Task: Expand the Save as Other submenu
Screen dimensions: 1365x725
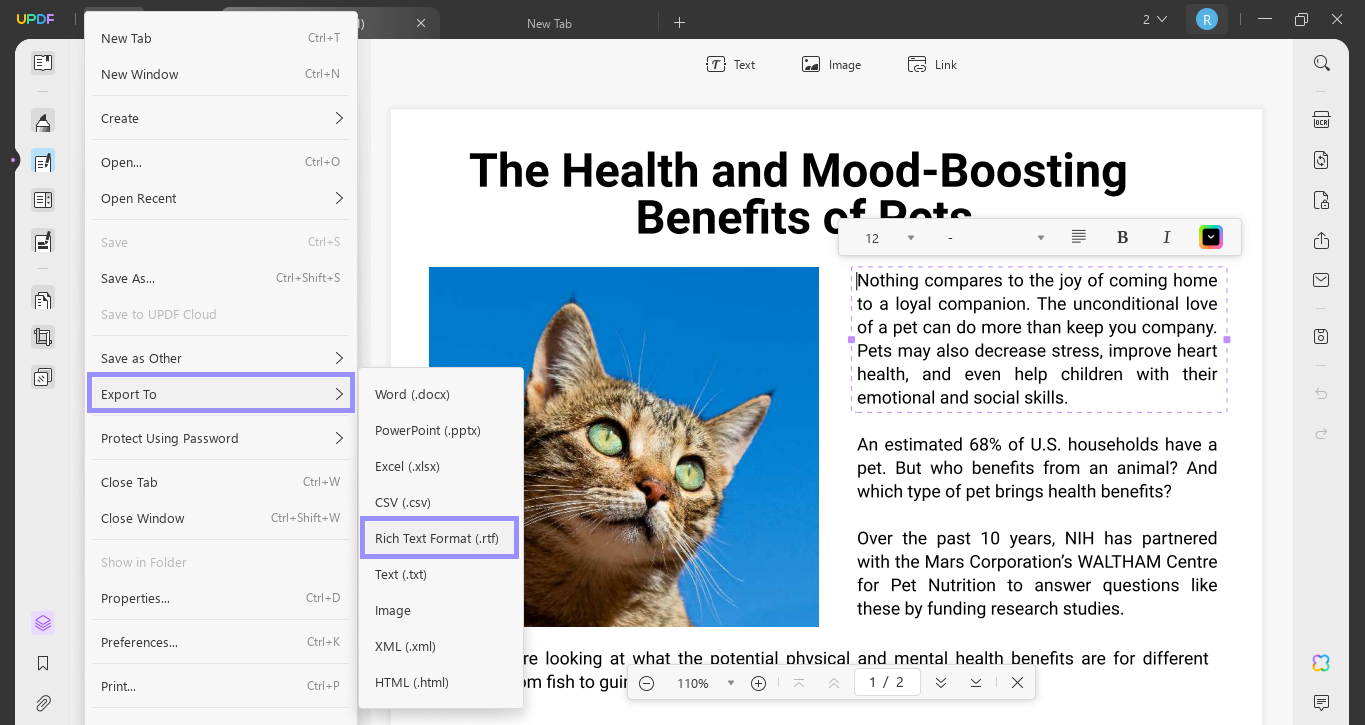Action: pos(220,357)
